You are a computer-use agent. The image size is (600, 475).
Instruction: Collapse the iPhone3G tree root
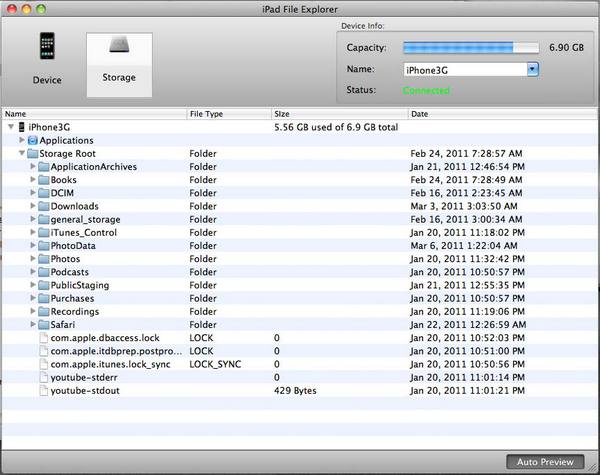11,127
